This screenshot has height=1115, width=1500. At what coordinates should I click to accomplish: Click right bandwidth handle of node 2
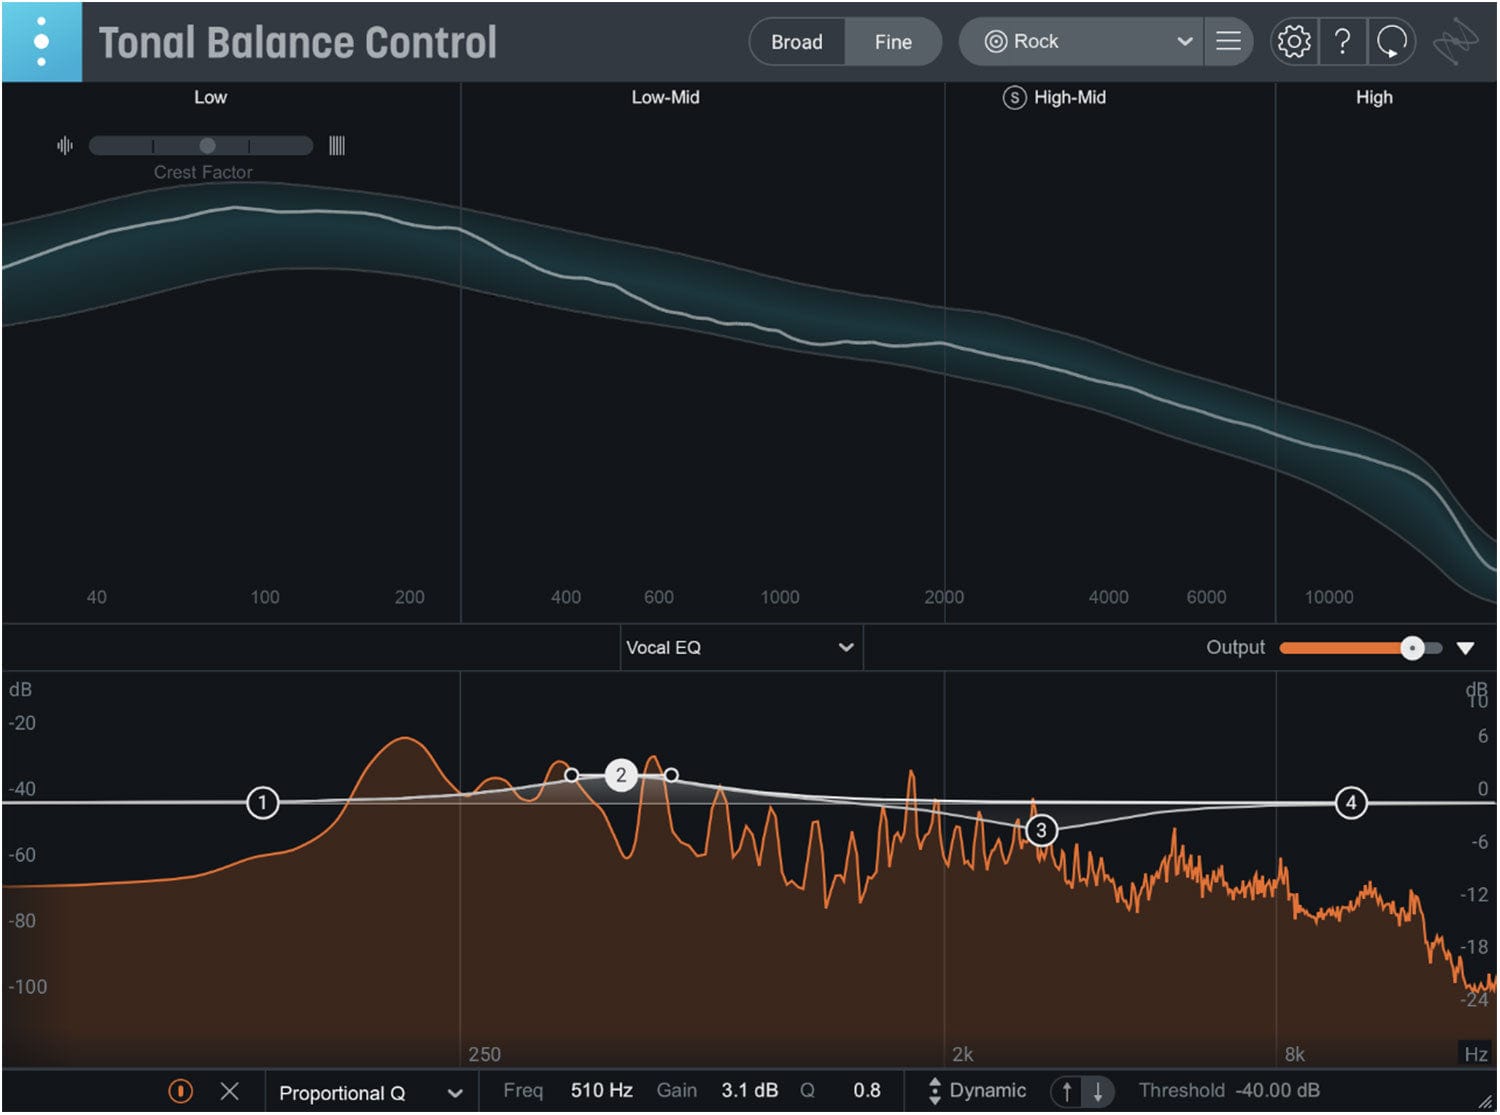pyautogui.click(x=671, y=775)
